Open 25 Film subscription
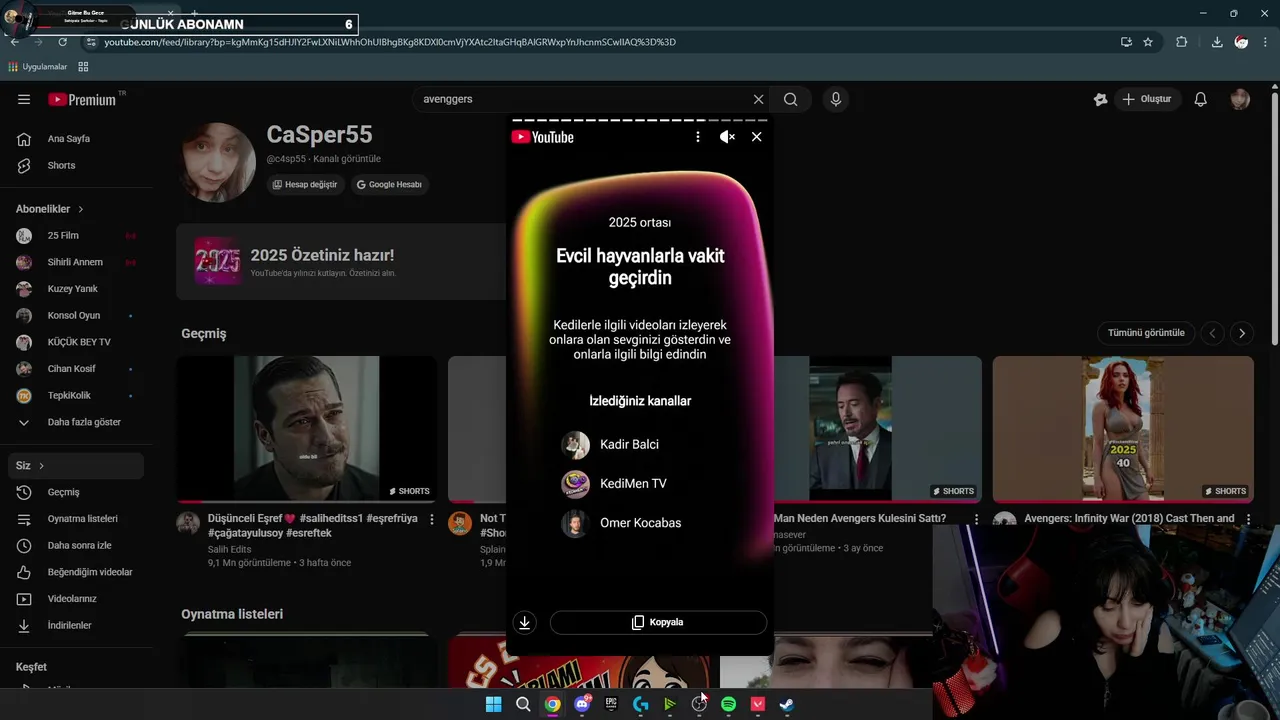The image size is (1280, 720). [77, 235]
